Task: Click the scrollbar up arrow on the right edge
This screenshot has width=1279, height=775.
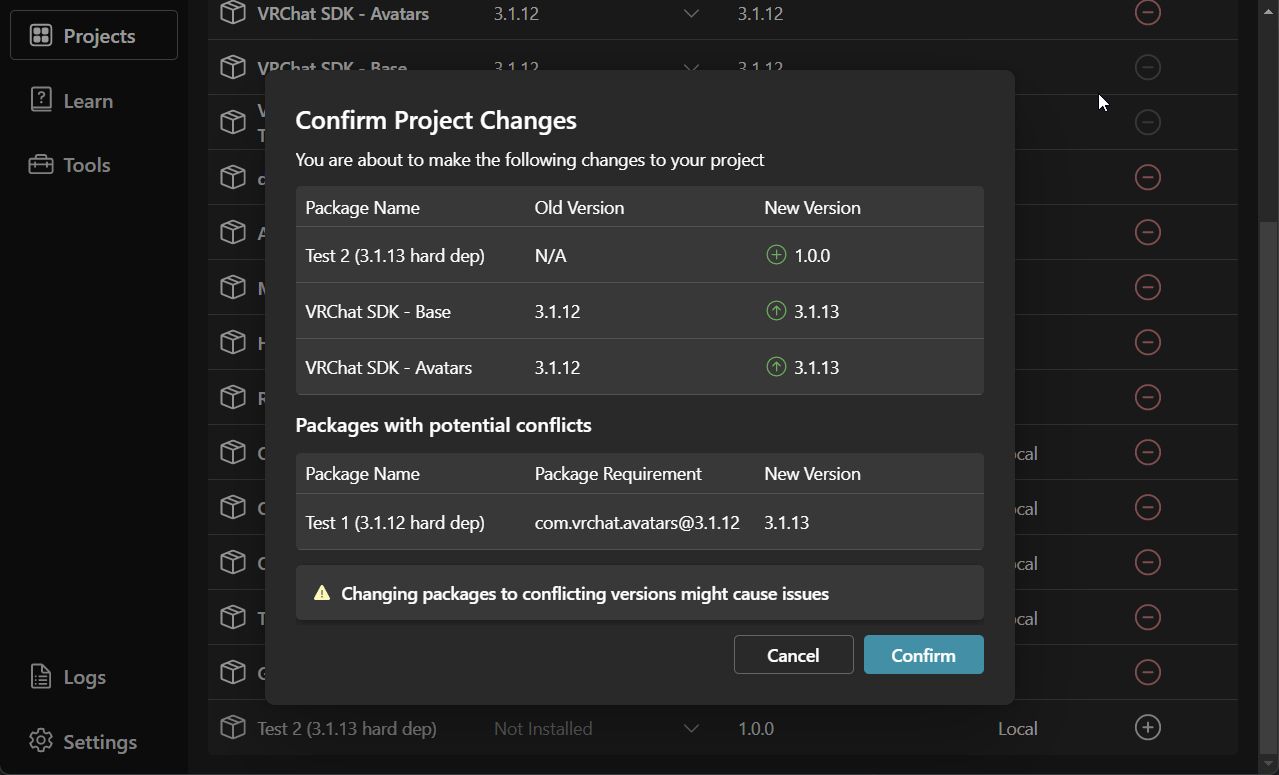Action: click(1270, 10)
